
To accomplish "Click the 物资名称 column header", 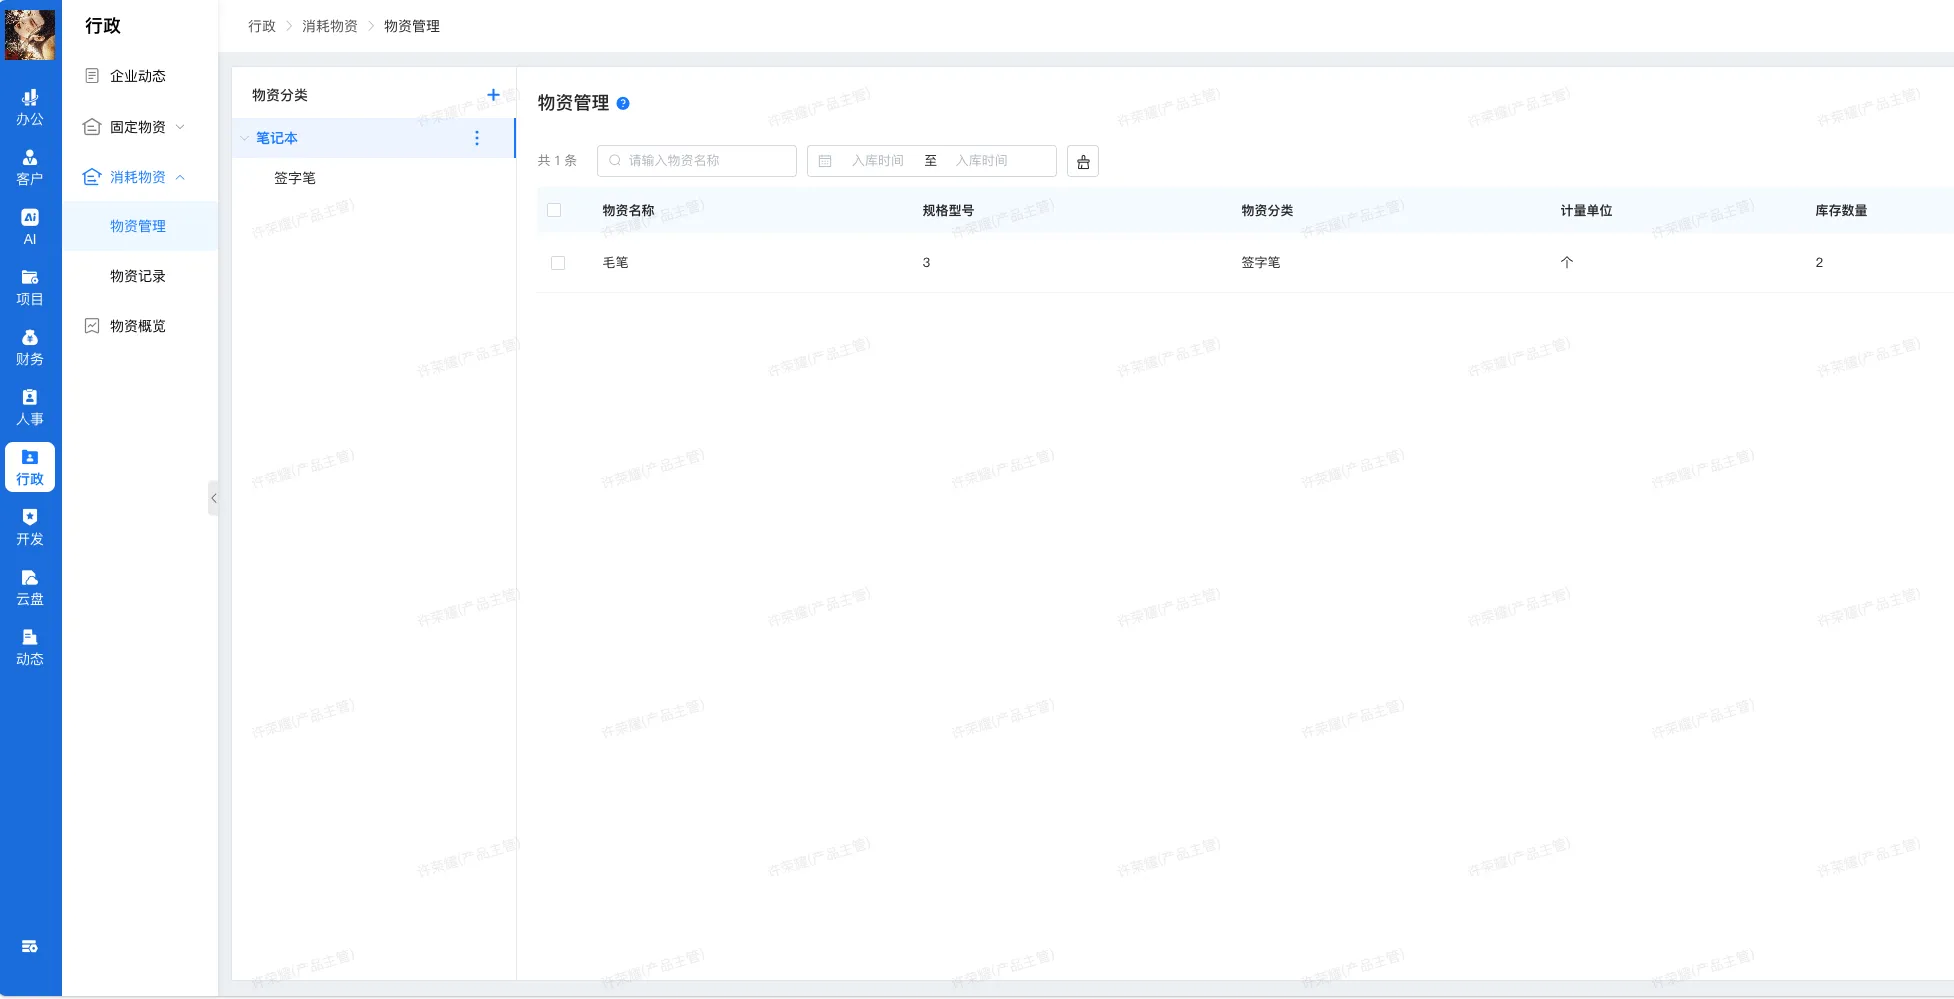I will 628,210.
